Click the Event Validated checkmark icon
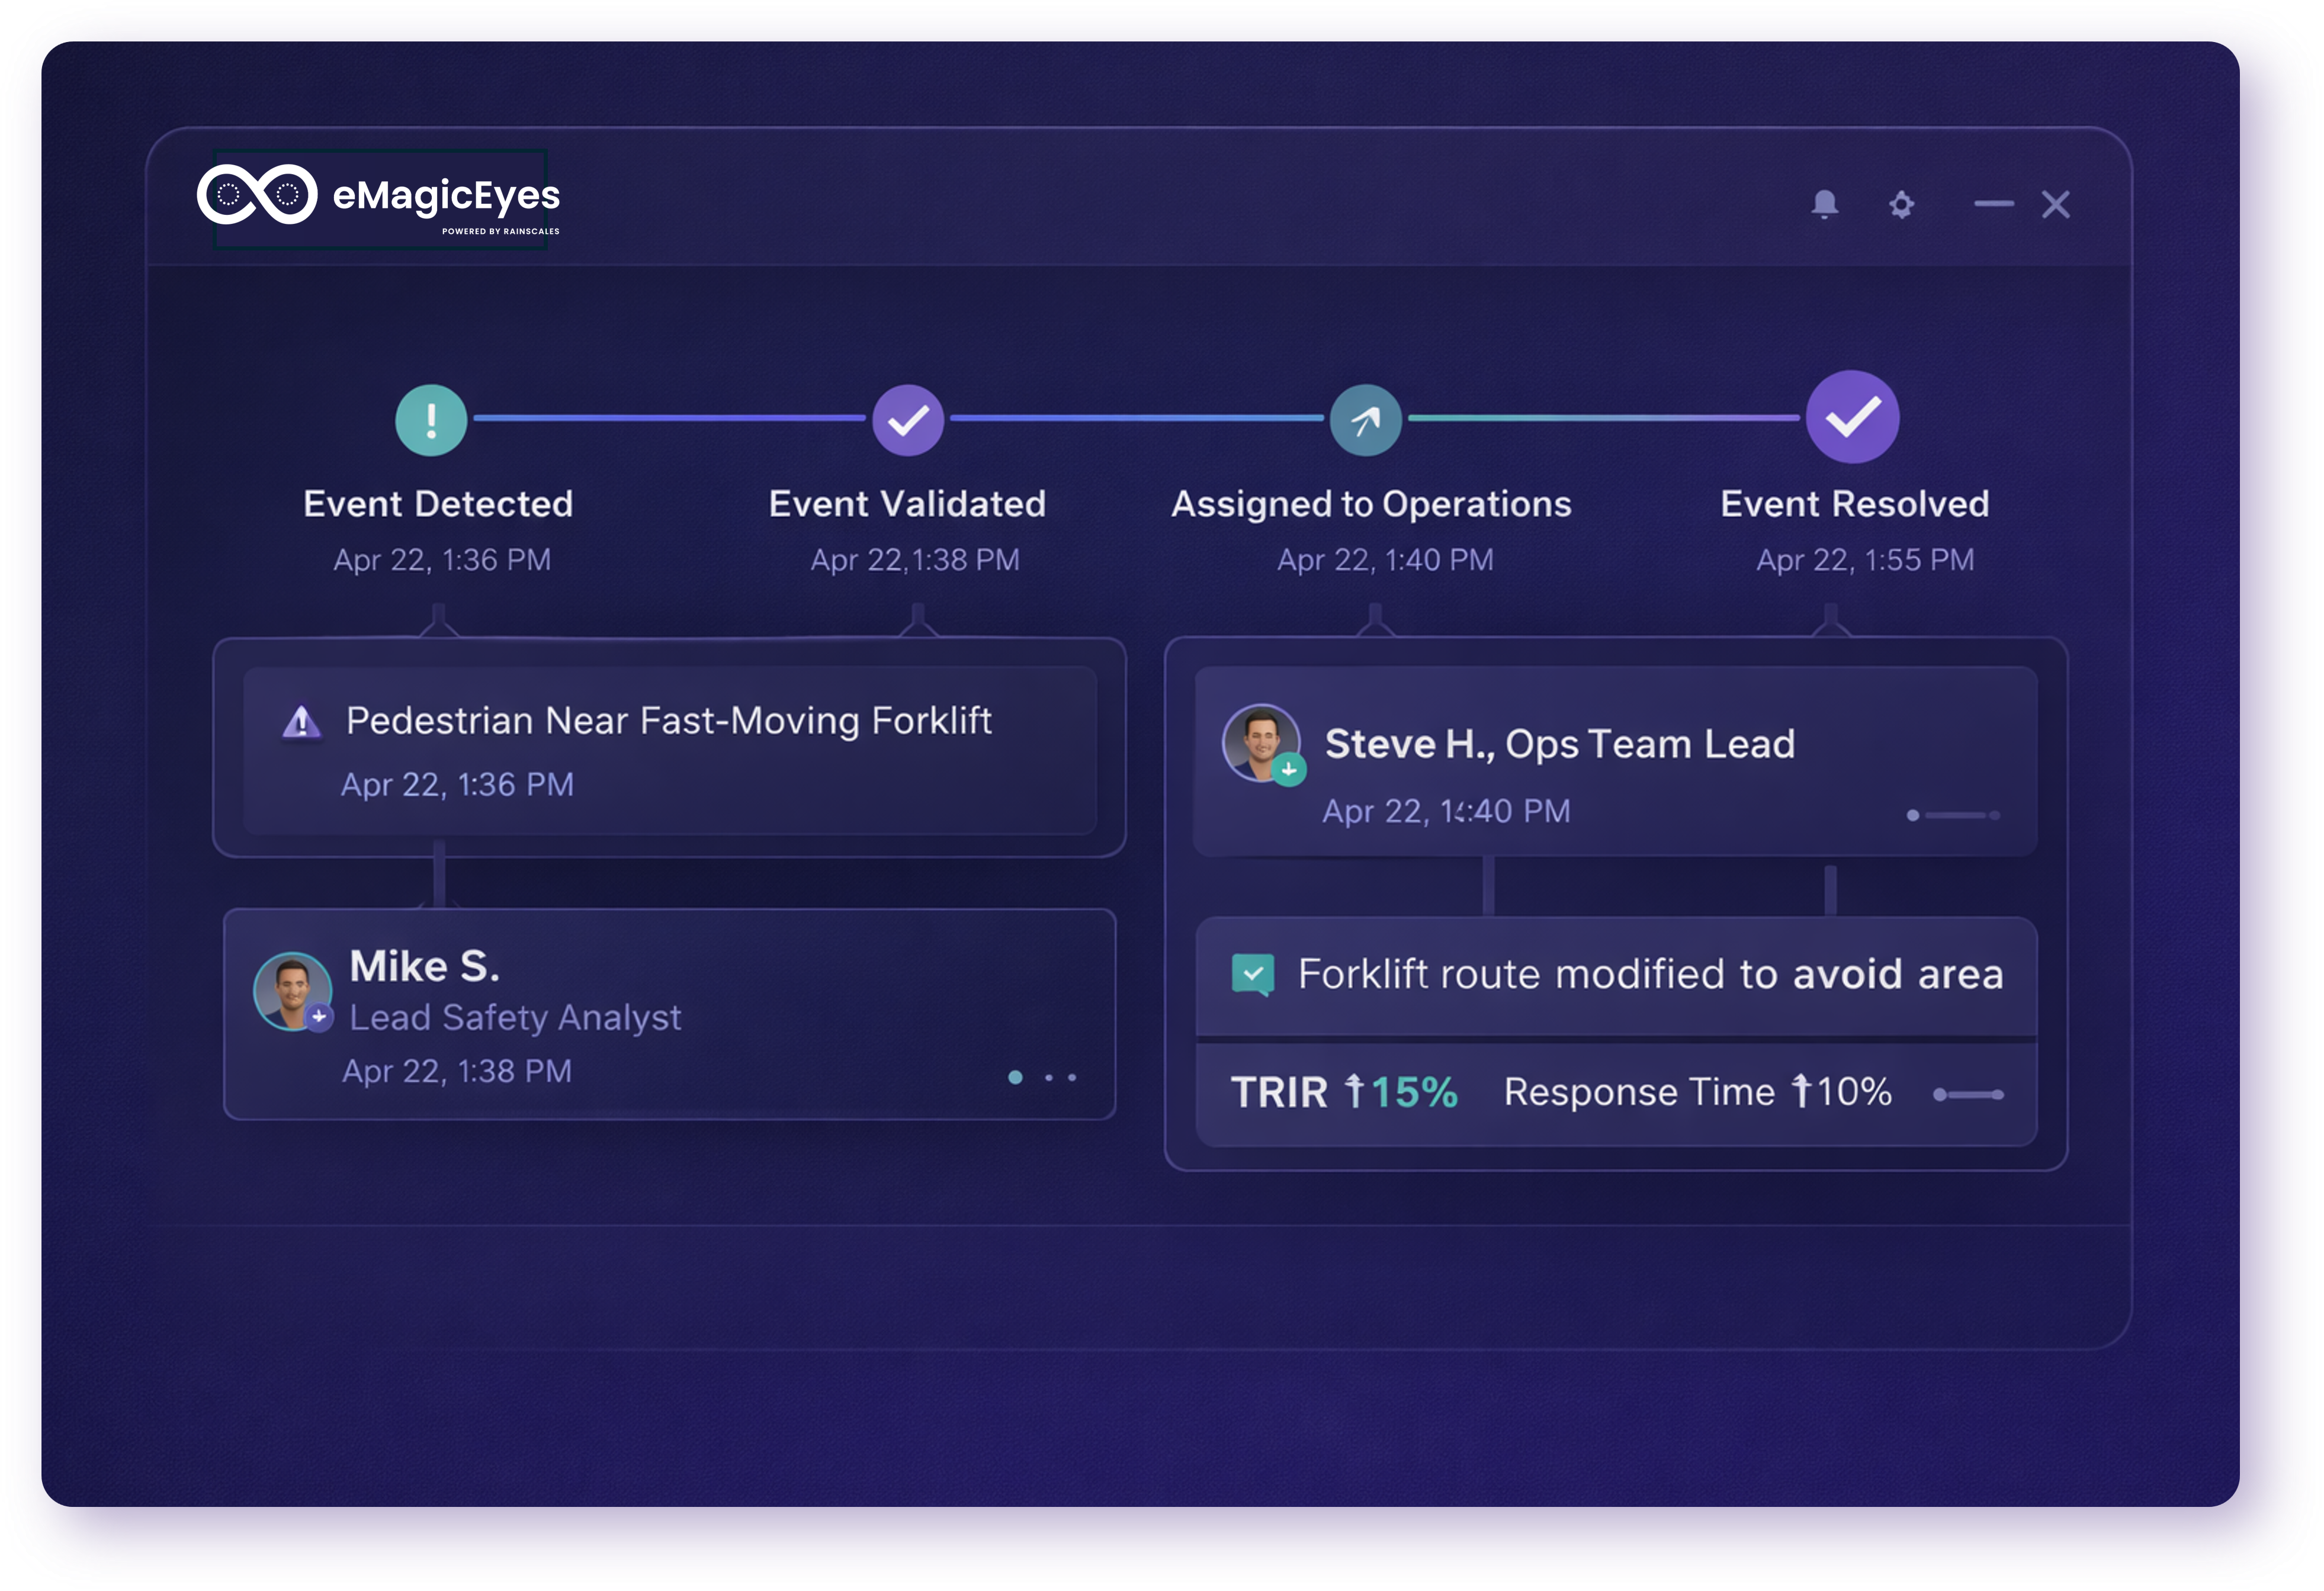Viewport: 2324px width, 1591px height. coord(908,419)
